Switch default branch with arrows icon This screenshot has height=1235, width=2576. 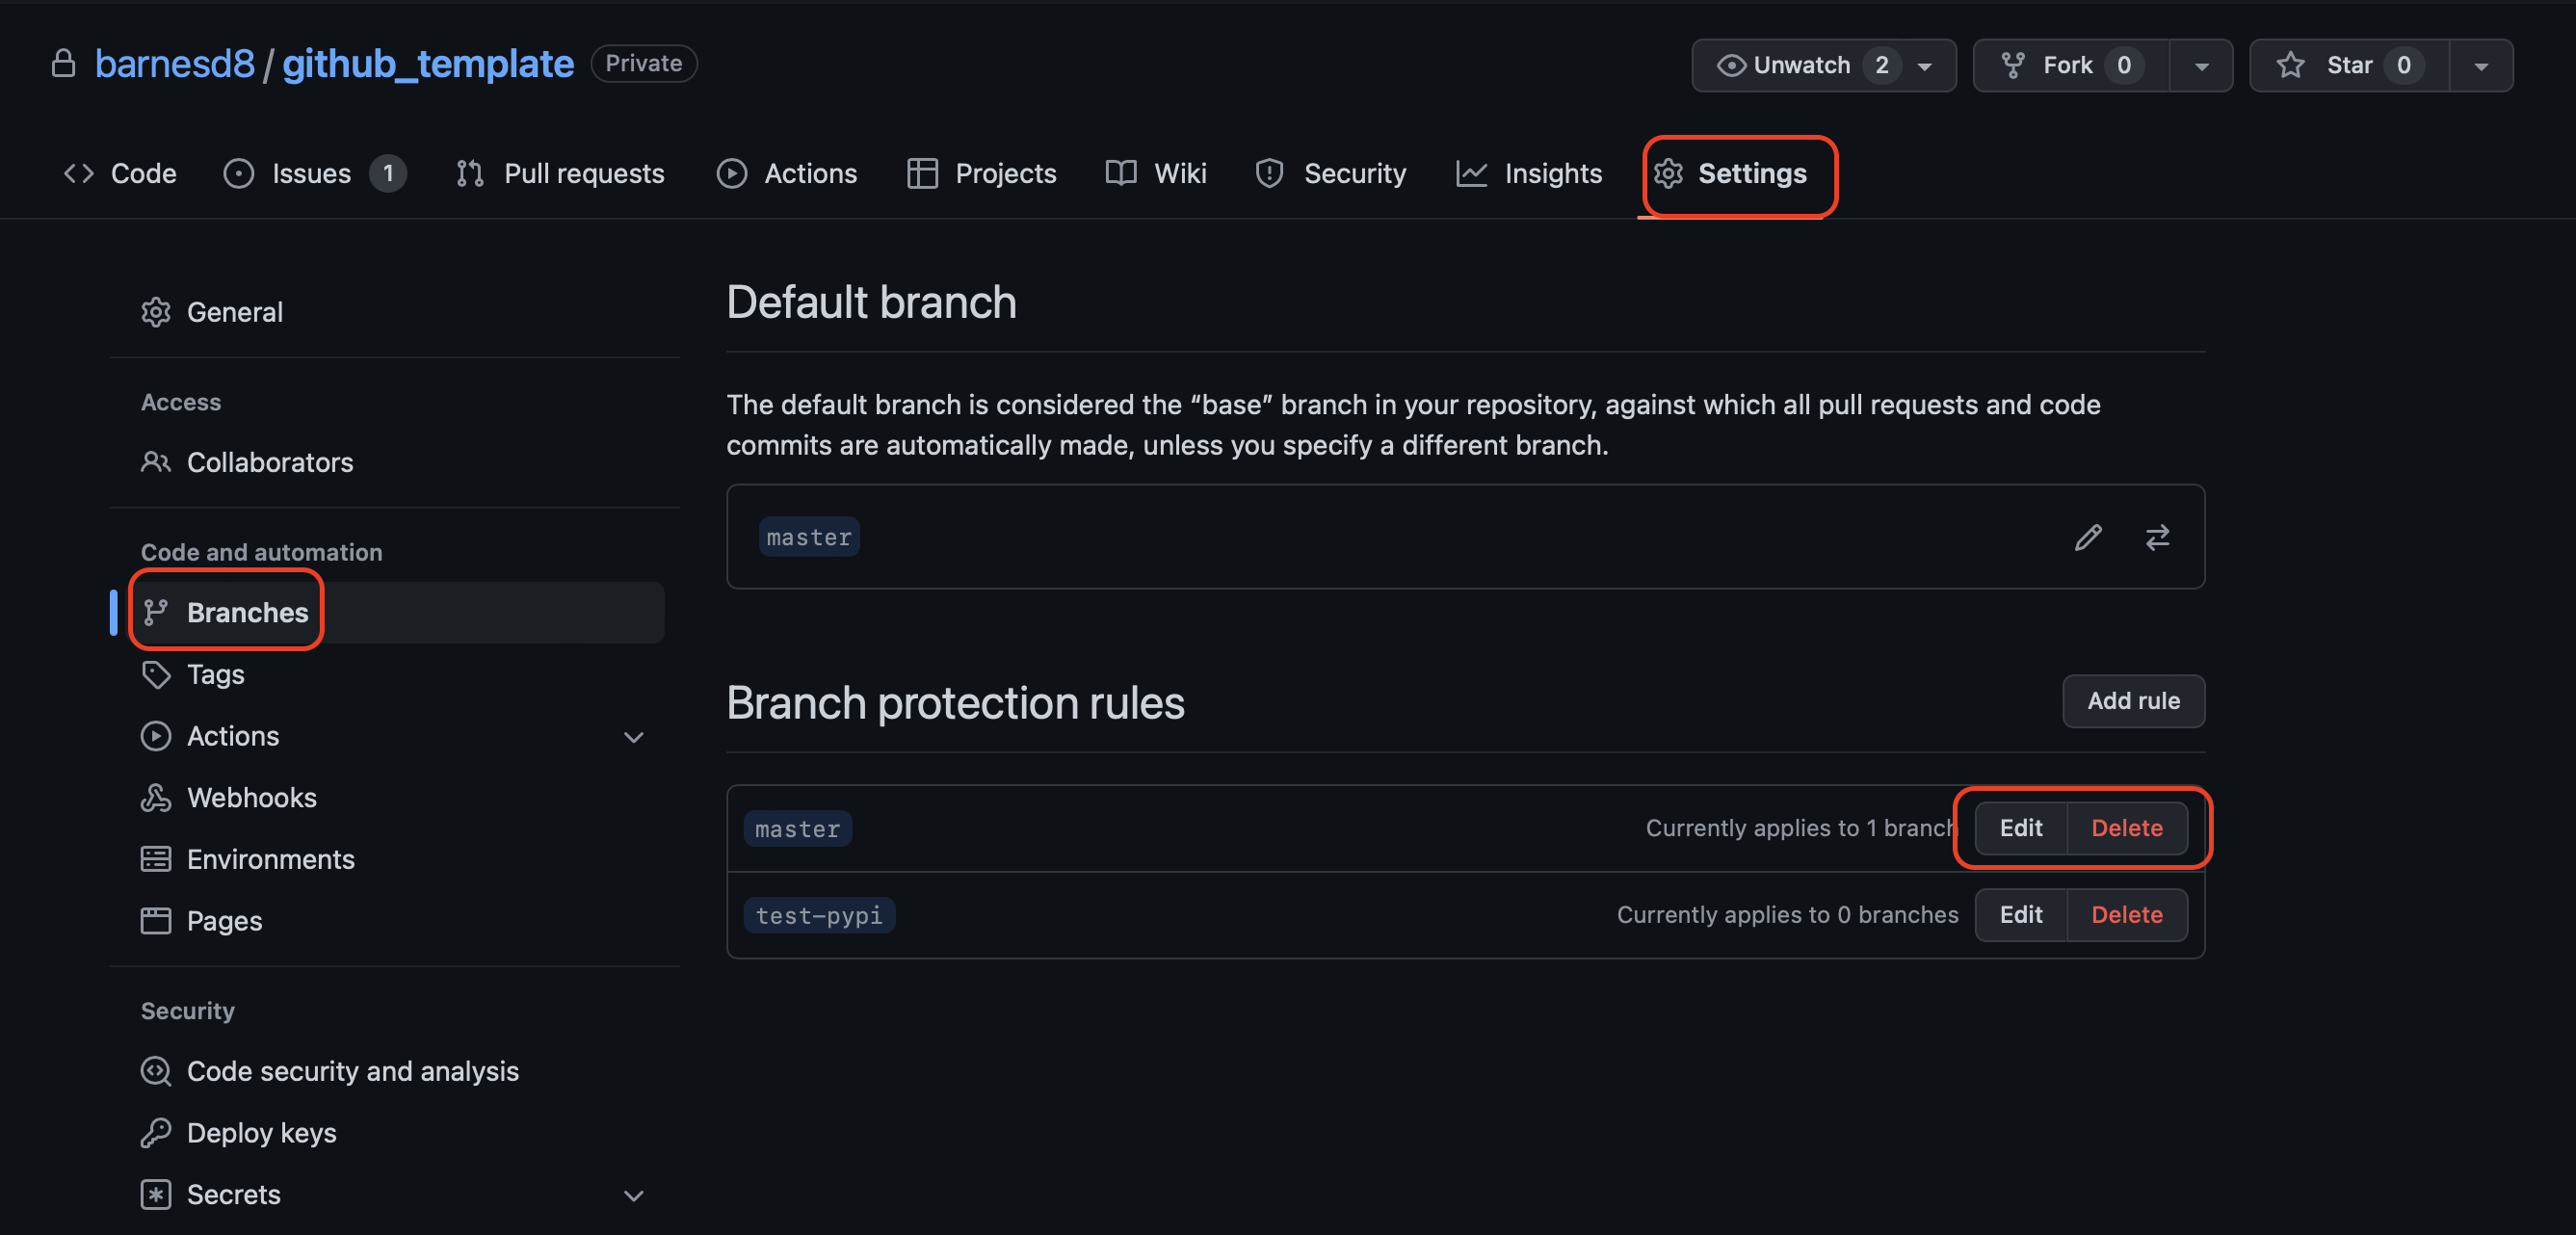coord(2157,537)
